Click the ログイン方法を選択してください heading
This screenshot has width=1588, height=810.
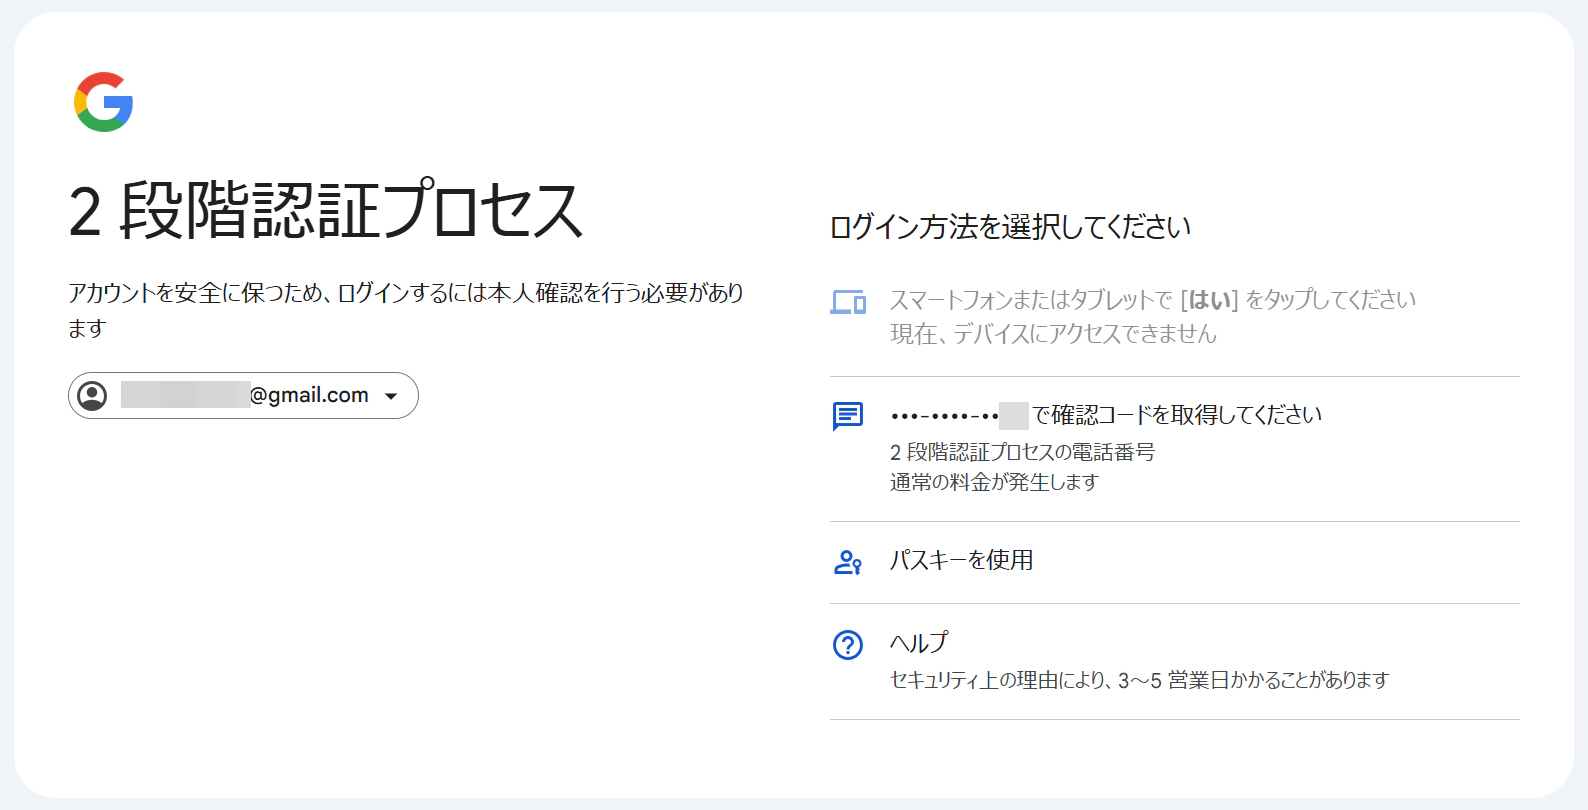tap(1010, 227)
